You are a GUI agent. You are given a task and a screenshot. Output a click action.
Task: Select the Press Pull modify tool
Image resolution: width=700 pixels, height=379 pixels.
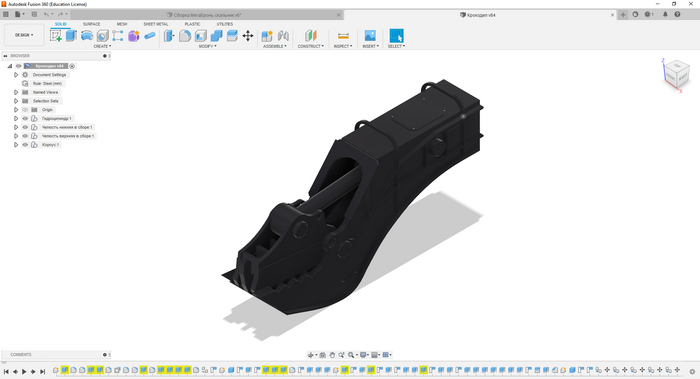coord(169,36)
